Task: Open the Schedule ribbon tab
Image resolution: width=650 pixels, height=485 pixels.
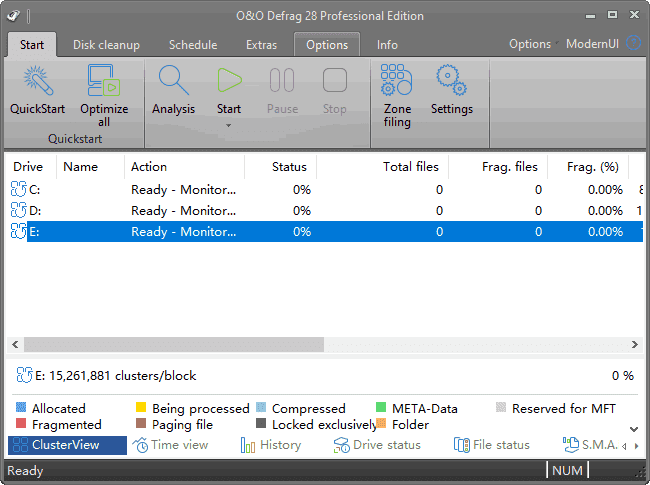Action: pyautogui.click(x=193, y=45)
